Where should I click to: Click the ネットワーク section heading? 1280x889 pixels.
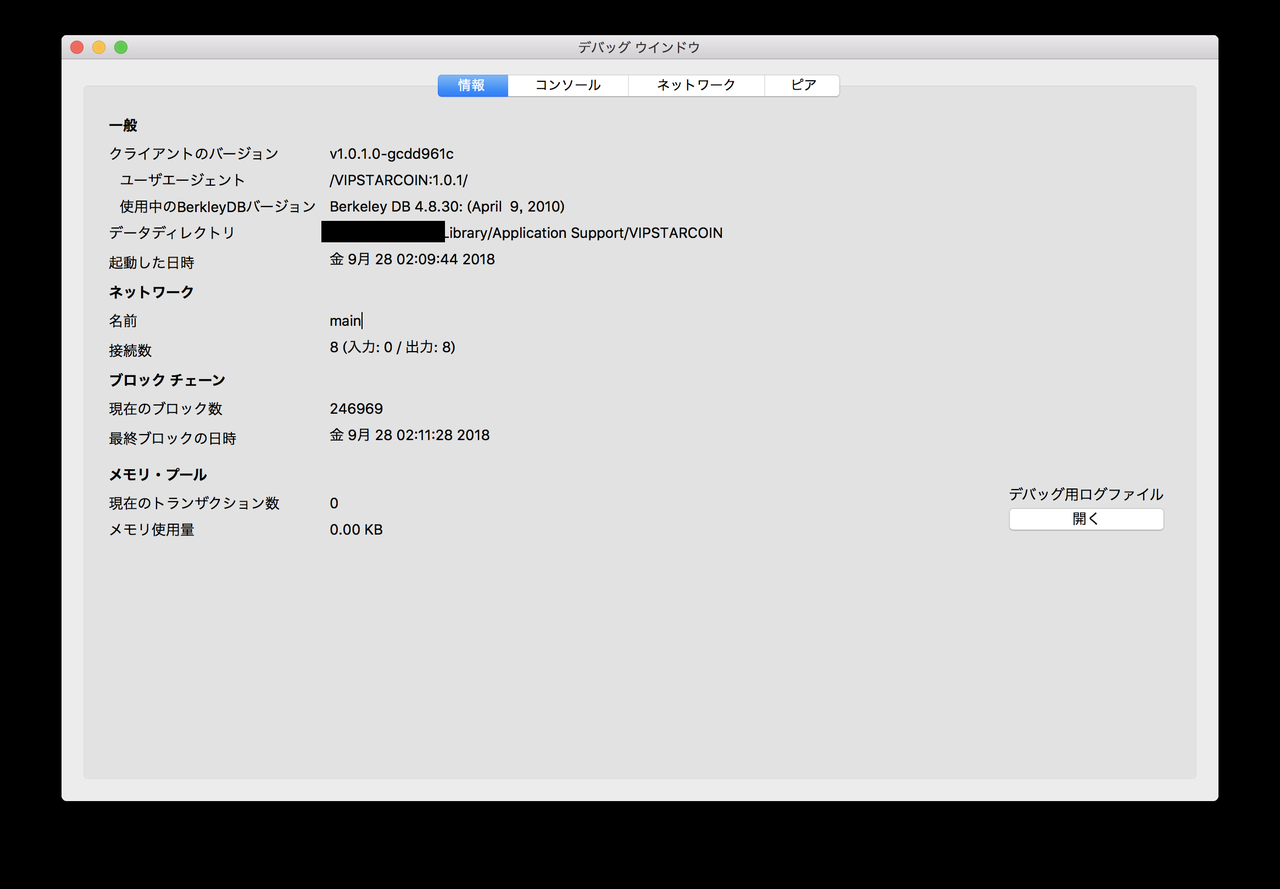pos(151,292)
